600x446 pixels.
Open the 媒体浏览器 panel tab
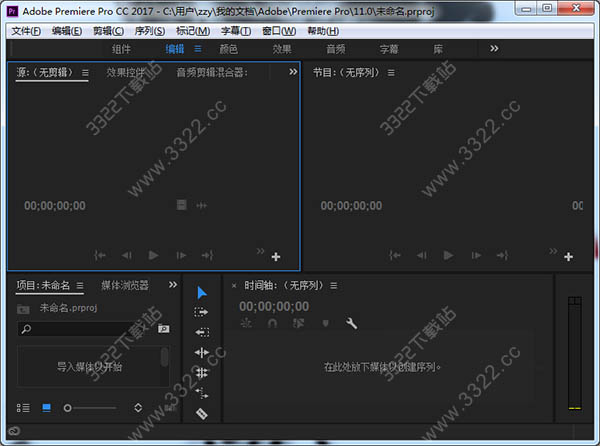(x=125, y=285)
